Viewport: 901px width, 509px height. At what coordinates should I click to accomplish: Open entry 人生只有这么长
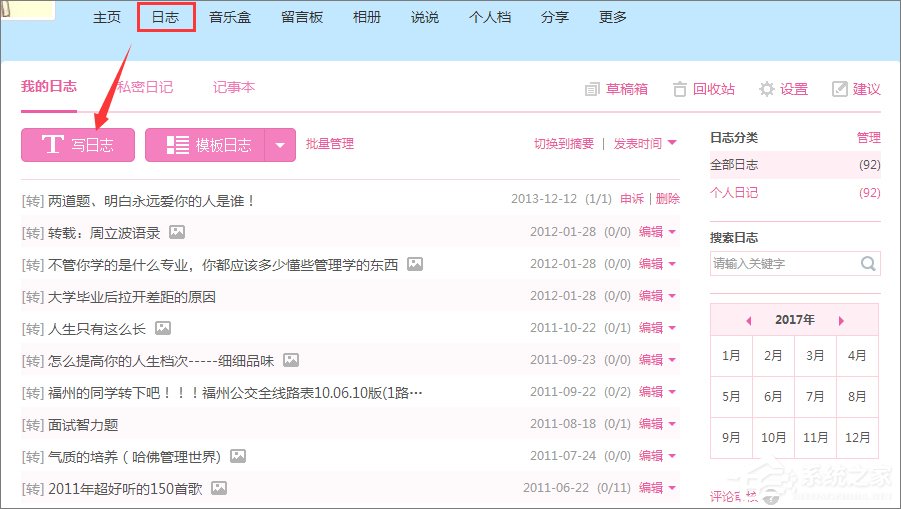[x=97, y=329]
